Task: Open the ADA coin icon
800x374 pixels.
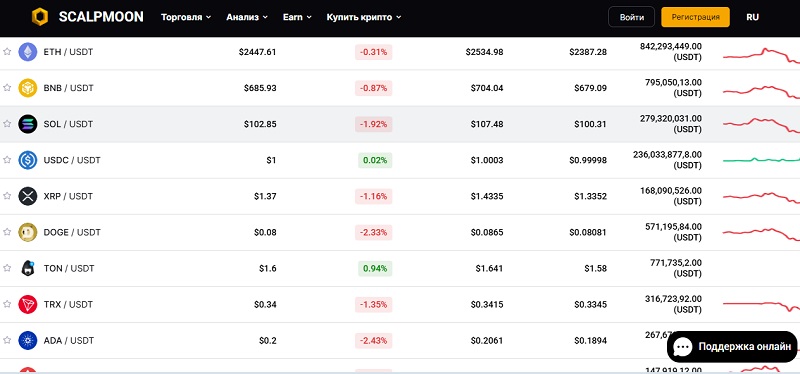Action: [28, 340]
